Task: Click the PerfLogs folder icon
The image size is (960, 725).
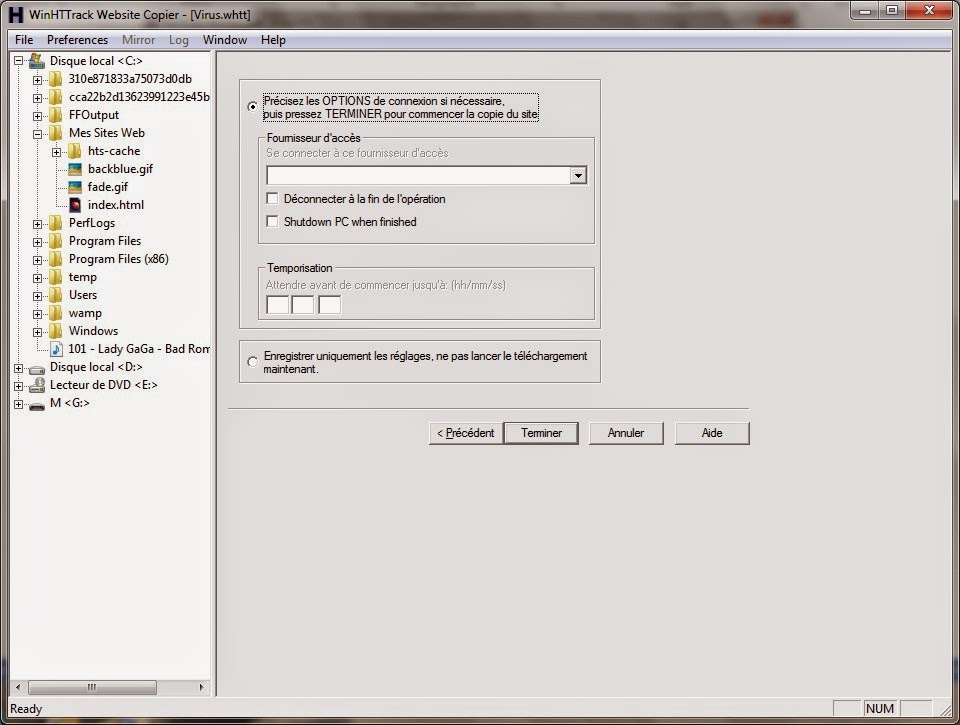Action: [x=55, y=223]
